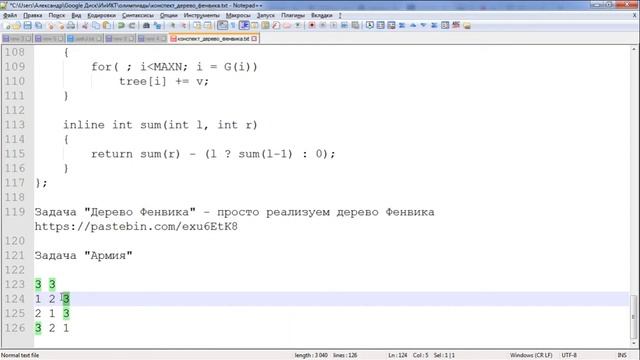Open the Инструменты menu
Image resolution: width=640 pixels, height=360 pixels.
click(x=202, y=15)
